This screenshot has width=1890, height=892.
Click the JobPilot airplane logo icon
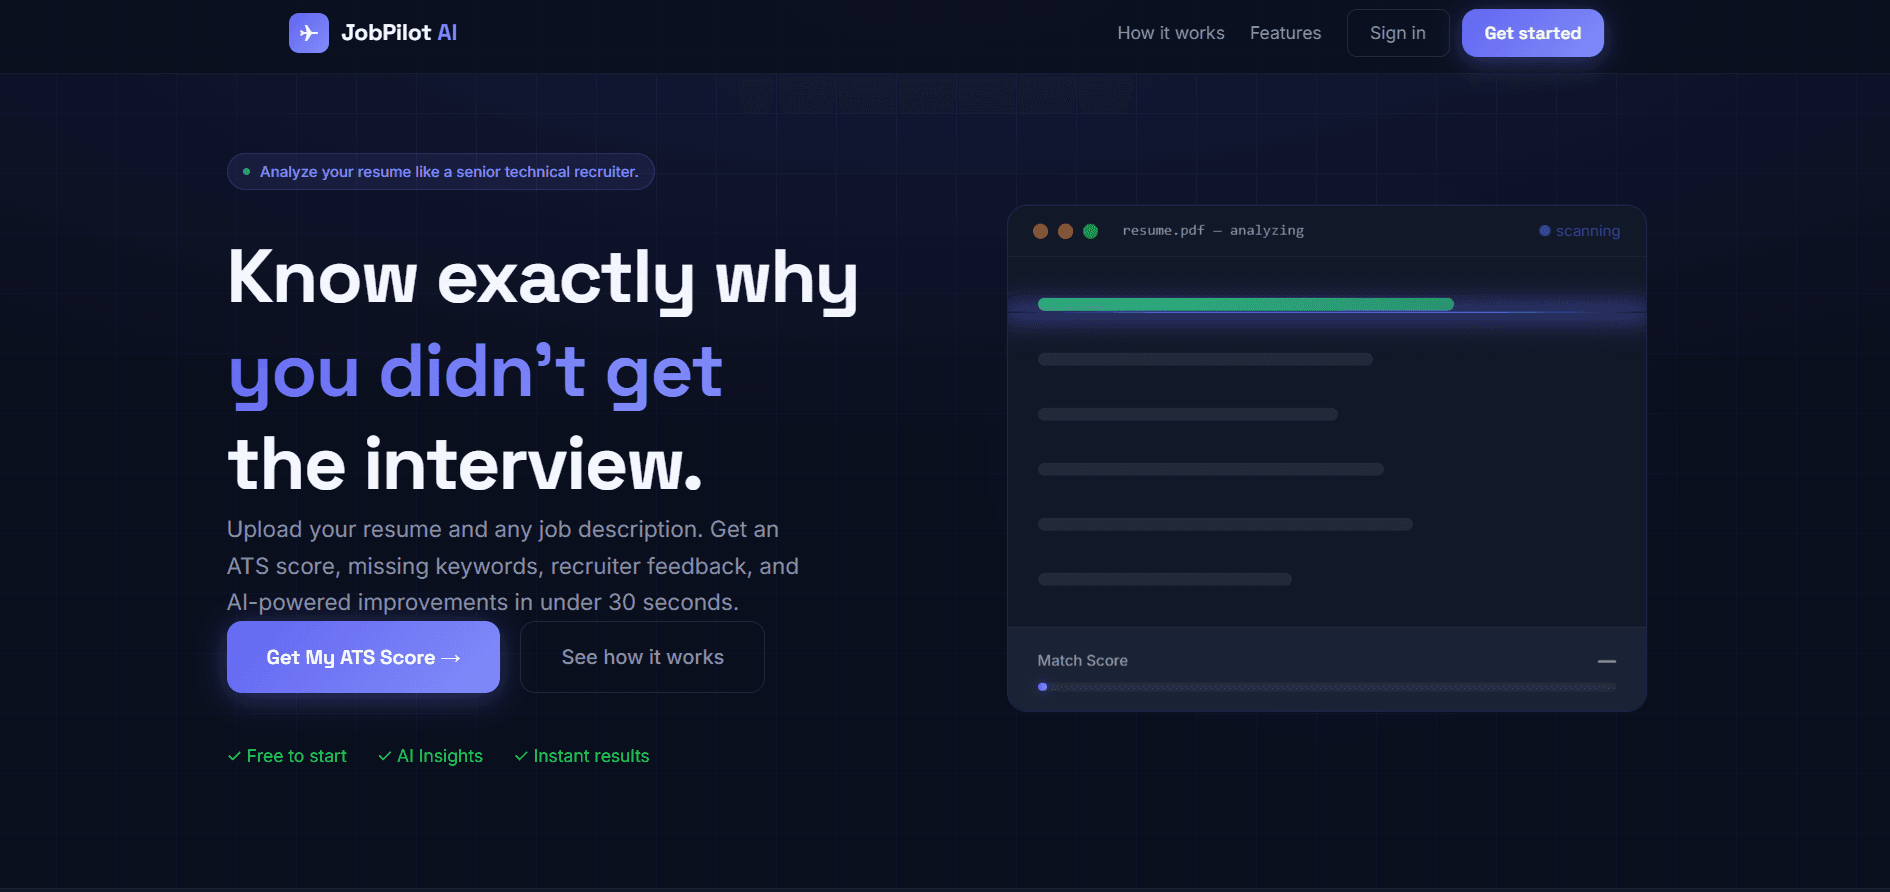(x=309, y=33)
